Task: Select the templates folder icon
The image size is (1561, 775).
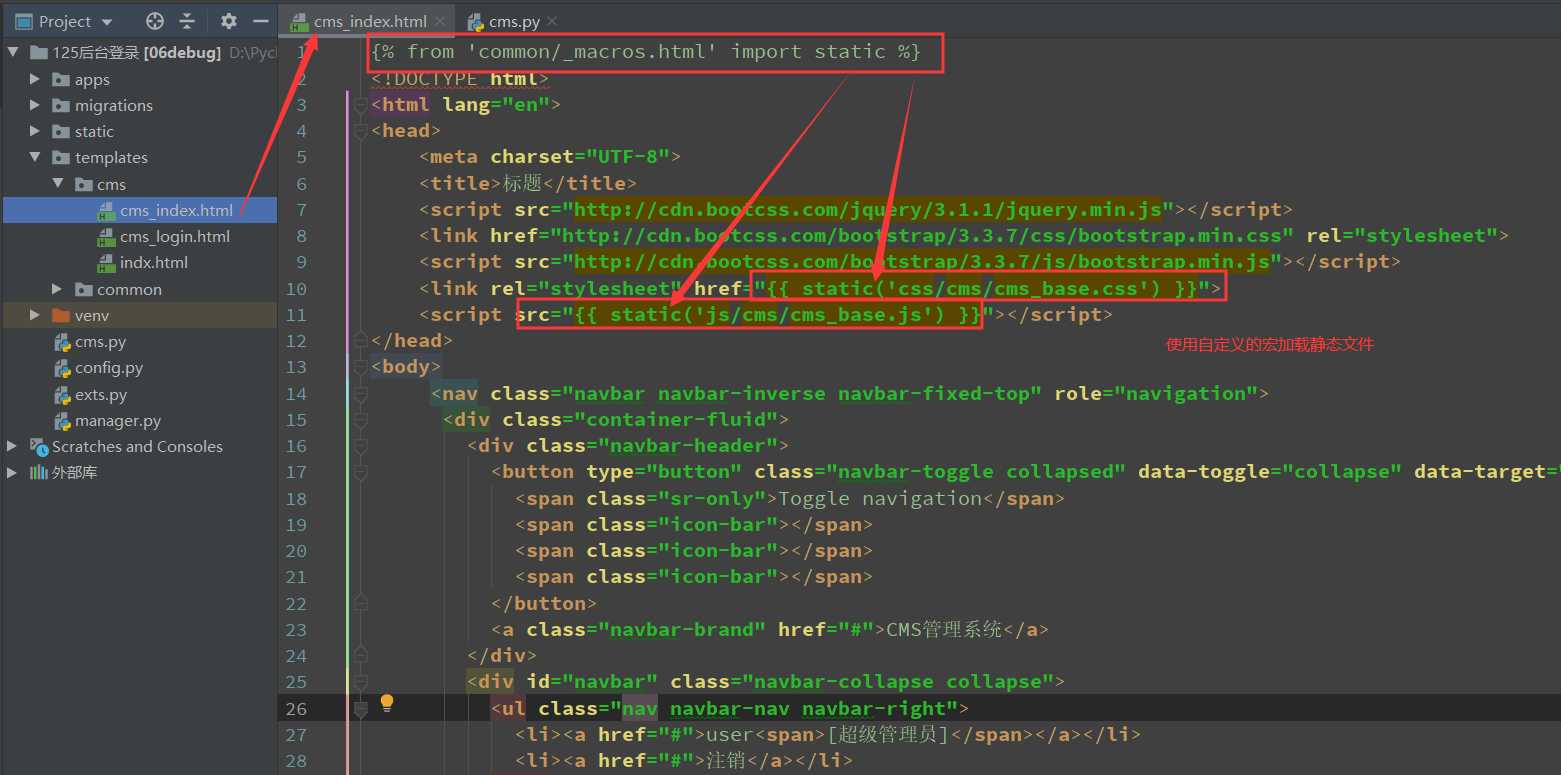Action: point(61,157)
